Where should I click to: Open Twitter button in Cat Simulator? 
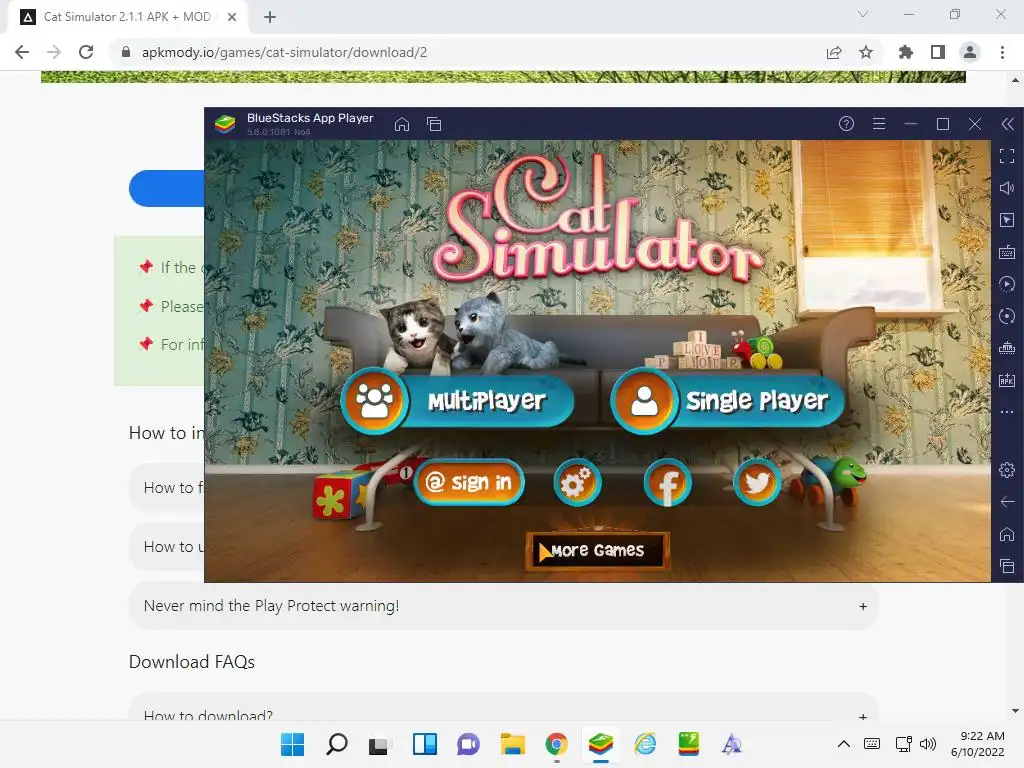coord(758,483)
